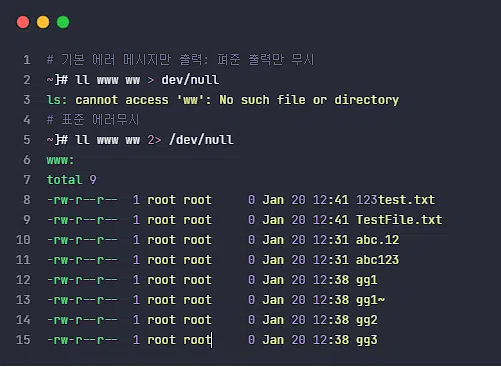The image size is (501, 367).
Task: Click the green maximize dot
Action: tap(63, 22)
